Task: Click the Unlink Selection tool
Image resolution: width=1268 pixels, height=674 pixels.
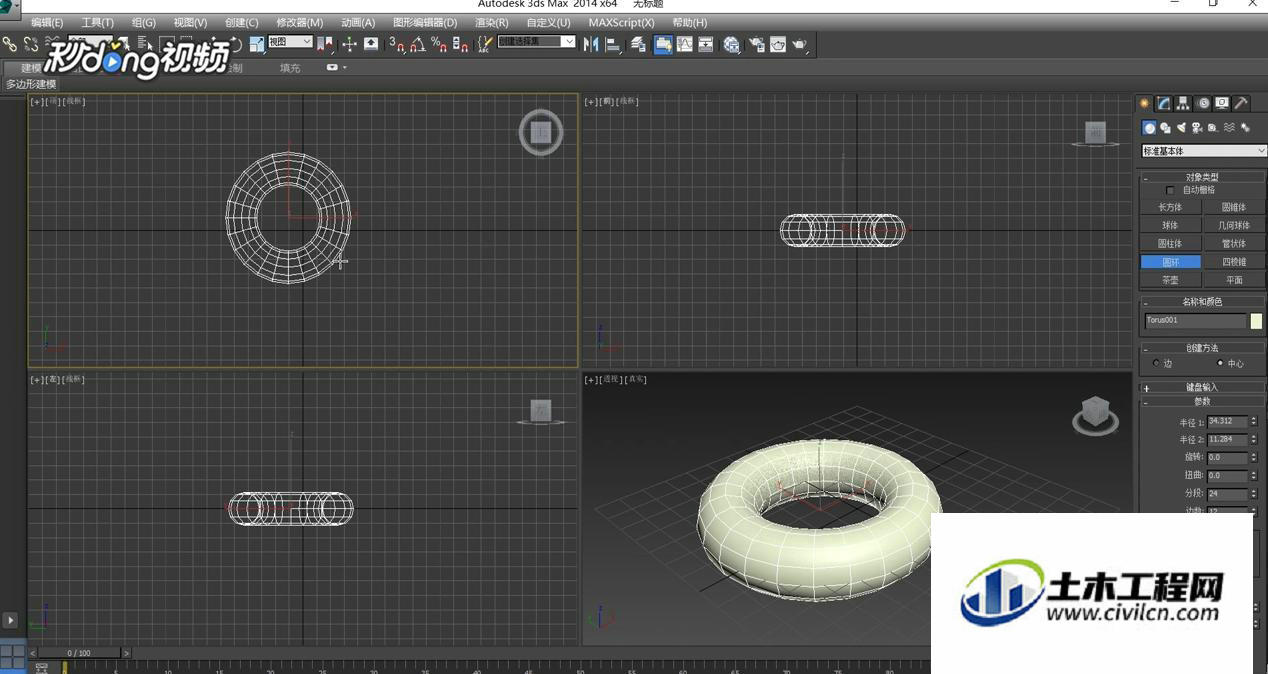Action: [x=31, y=44]
